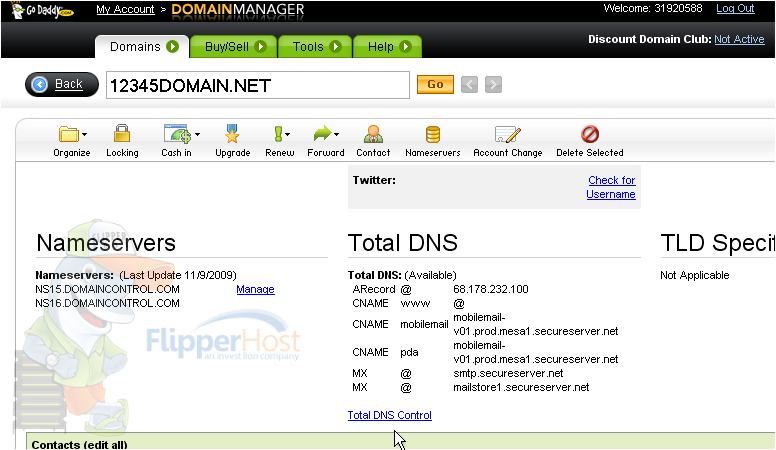Select NS15.DOMAINCONTROL.COM text
This screenshot has height=450, width=776.
[107, 289]
